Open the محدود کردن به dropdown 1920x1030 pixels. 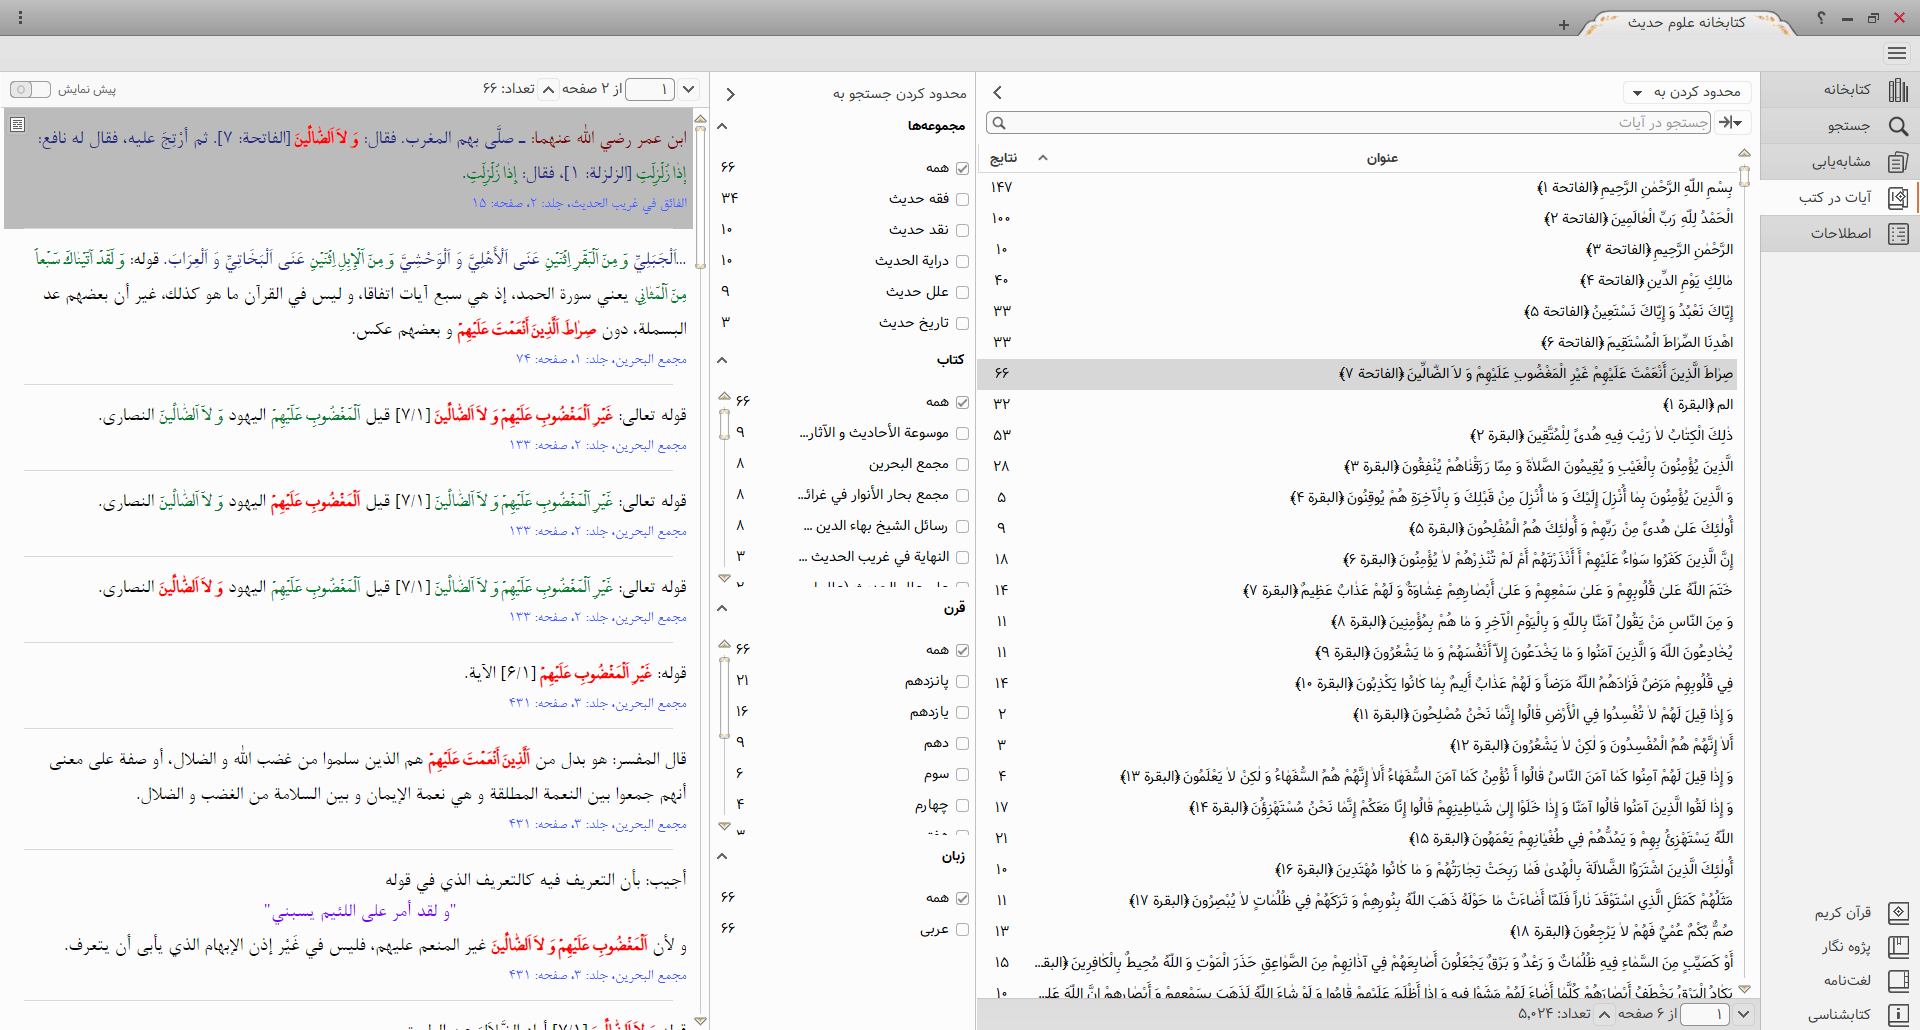tap(1686, 93)
